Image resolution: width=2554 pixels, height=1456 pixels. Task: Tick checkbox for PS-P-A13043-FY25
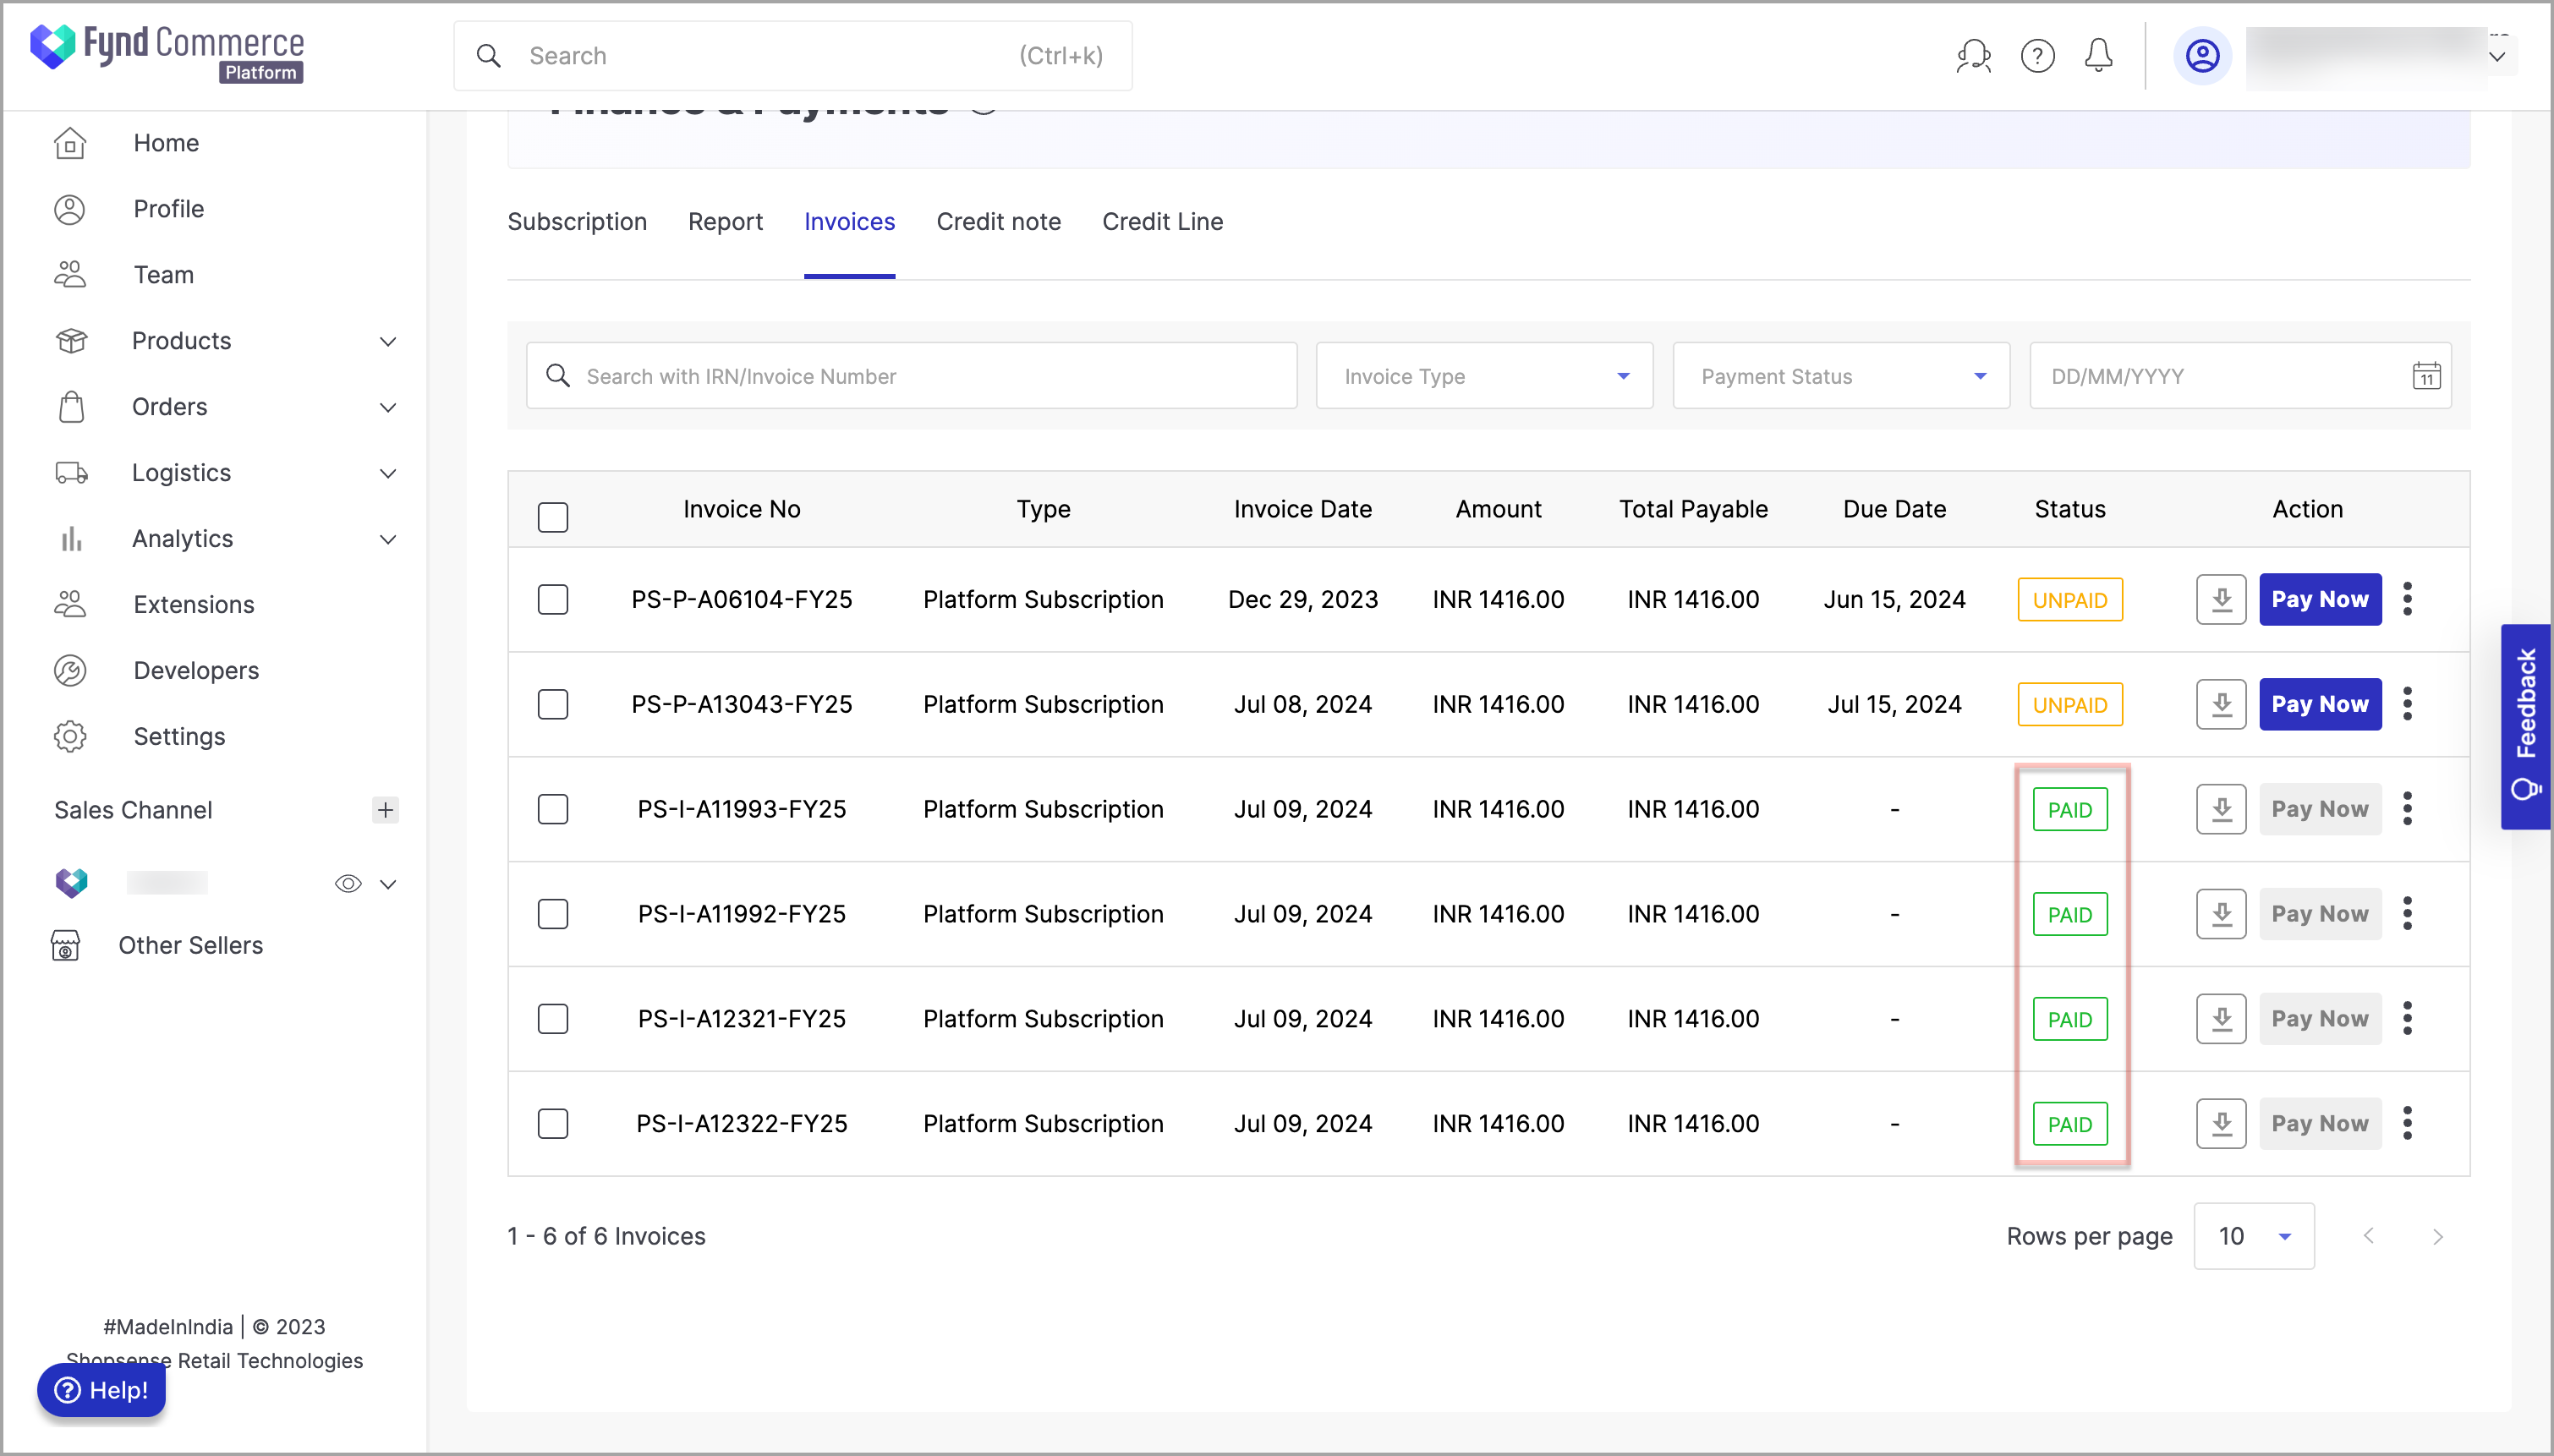(553, 705)
